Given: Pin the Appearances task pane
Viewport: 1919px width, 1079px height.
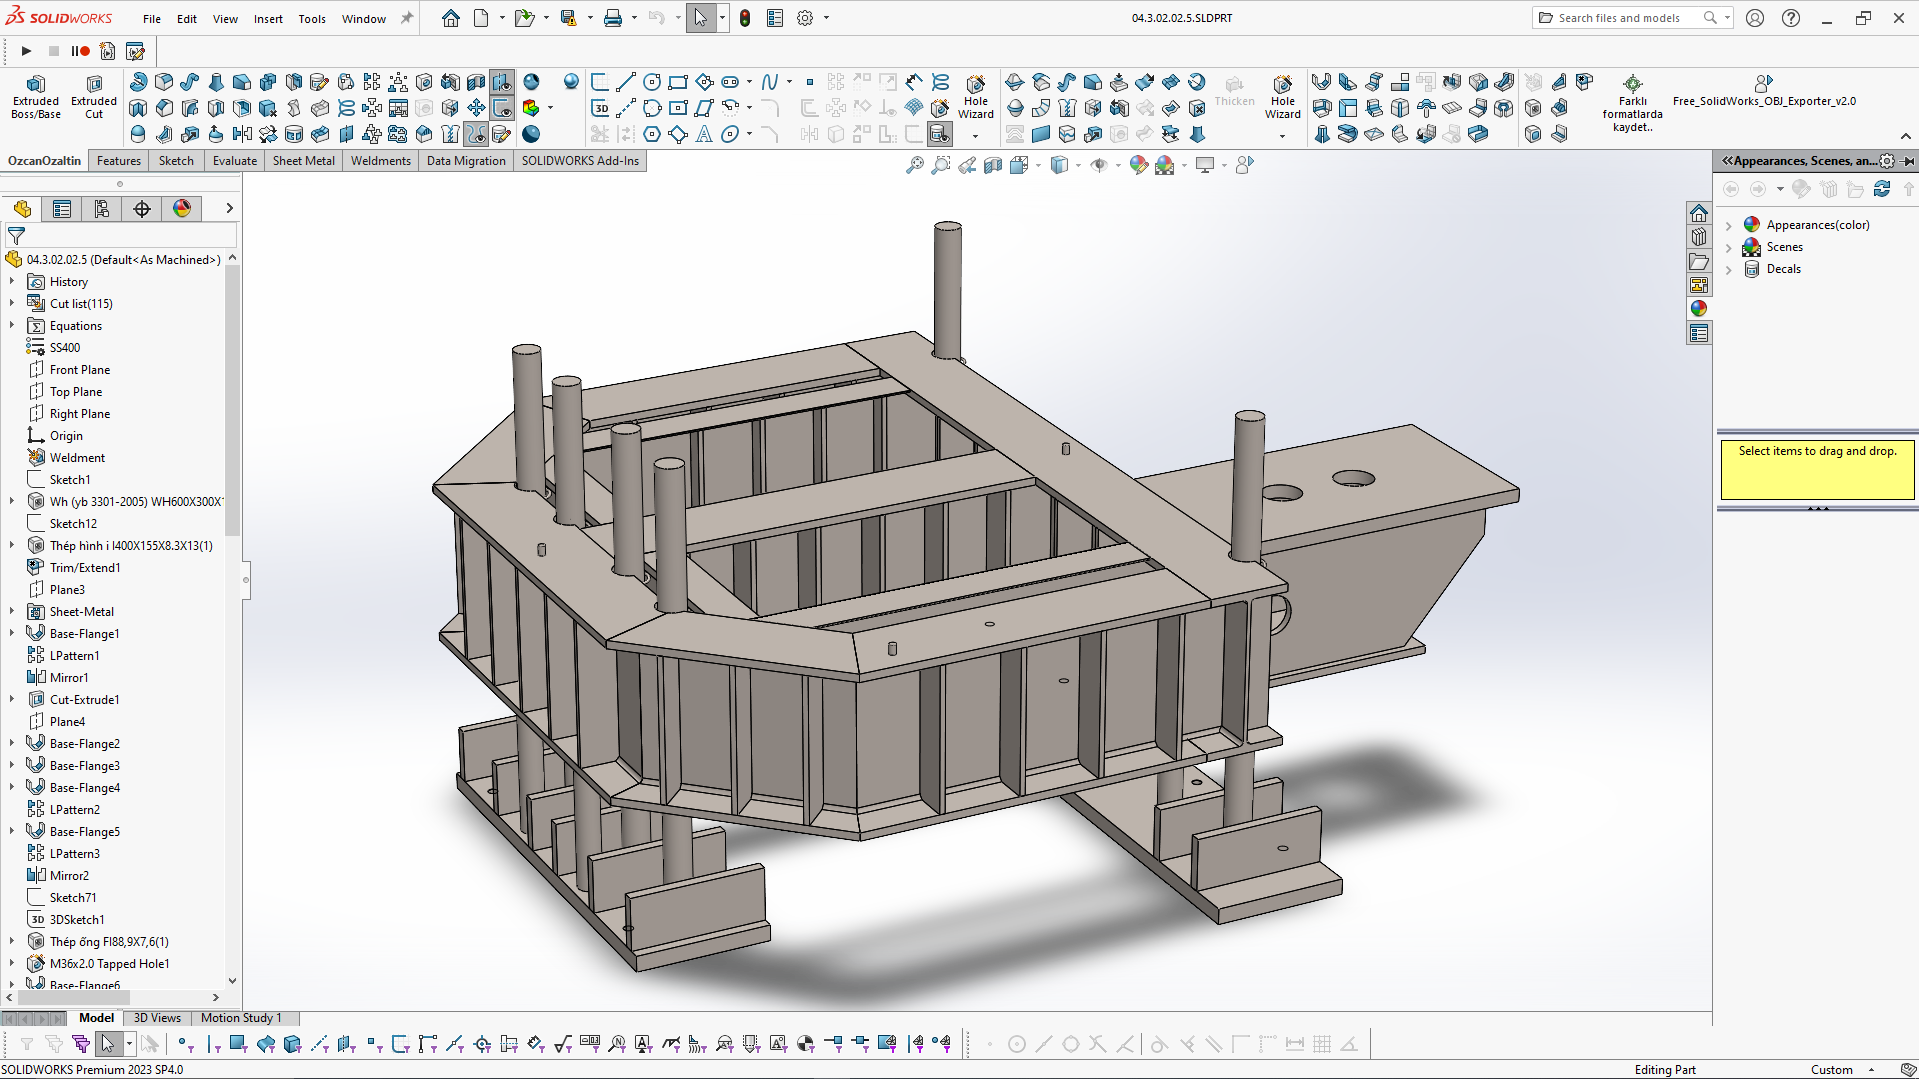Looking at the screenshot, I should click(x=1908, y=161).
